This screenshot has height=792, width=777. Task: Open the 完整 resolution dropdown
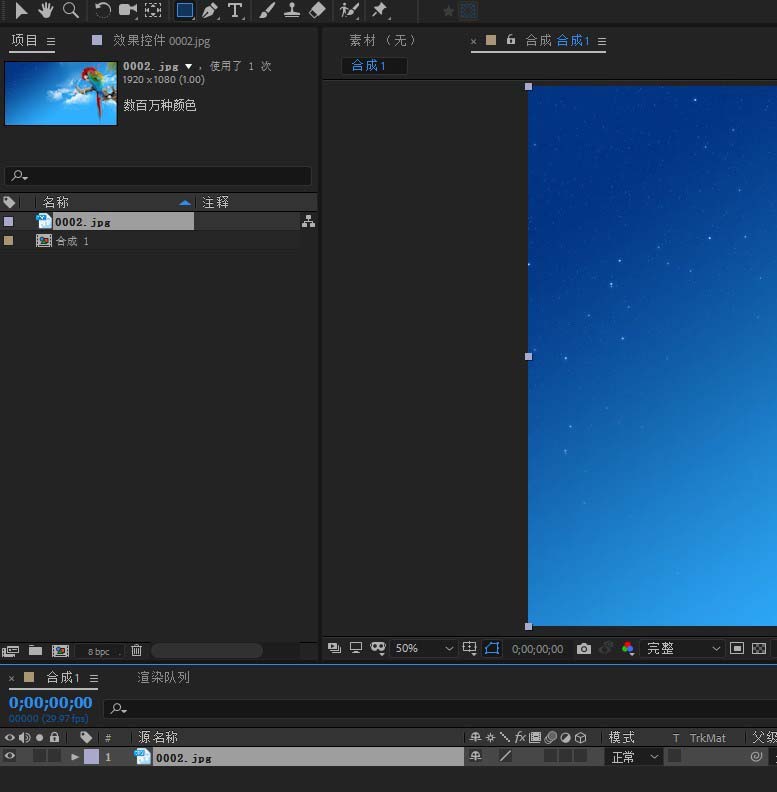[683, 648]
